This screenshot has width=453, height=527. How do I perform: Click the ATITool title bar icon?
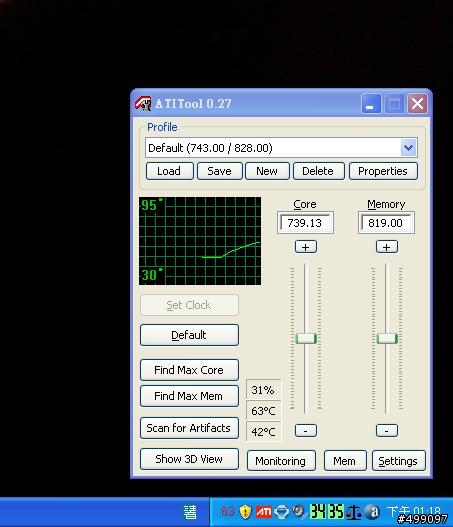click(x=143, y=104)
